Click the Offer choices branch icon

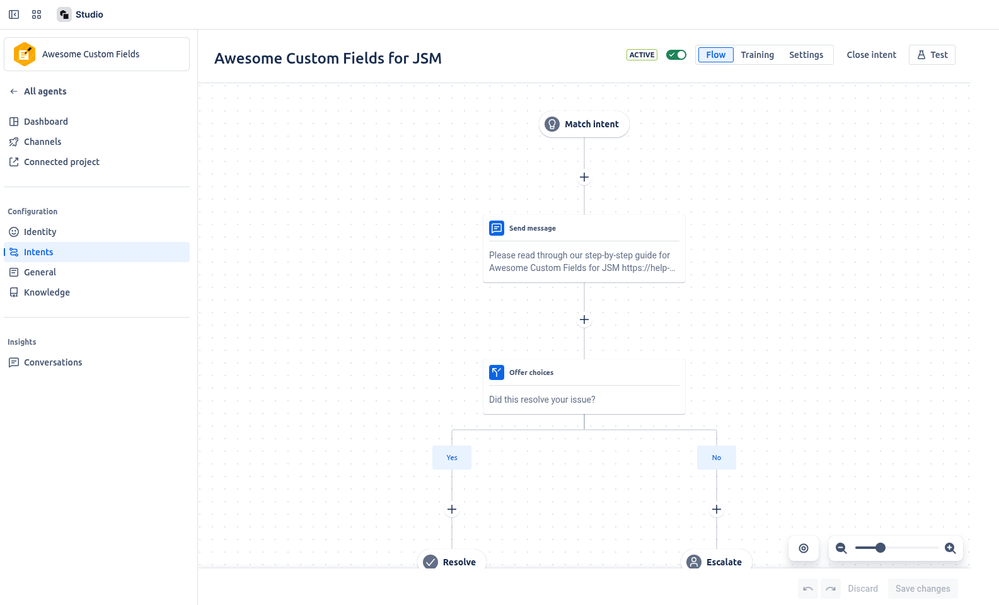(496, 373)
